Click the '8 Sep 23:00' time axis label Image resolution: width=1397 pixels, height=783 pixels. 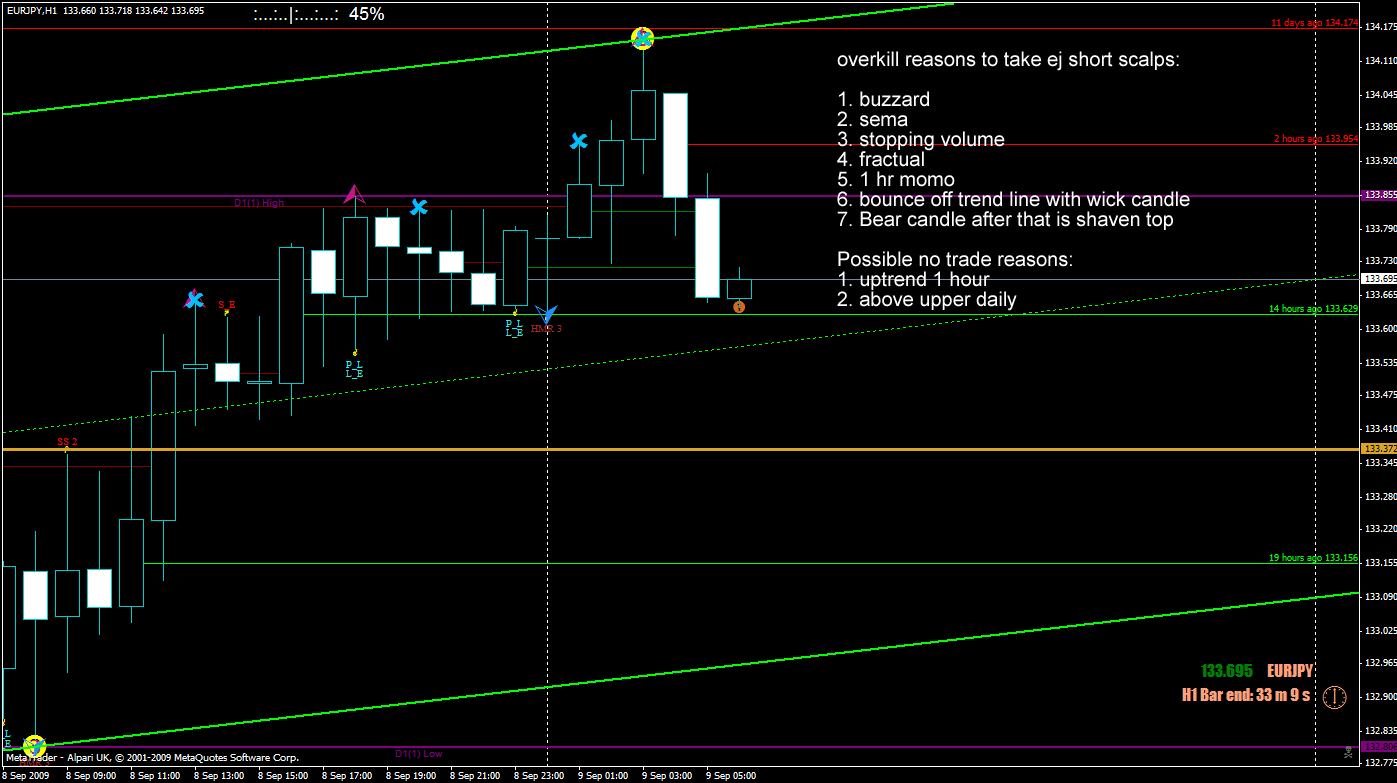pyautogui.click(x=539, y=775)
